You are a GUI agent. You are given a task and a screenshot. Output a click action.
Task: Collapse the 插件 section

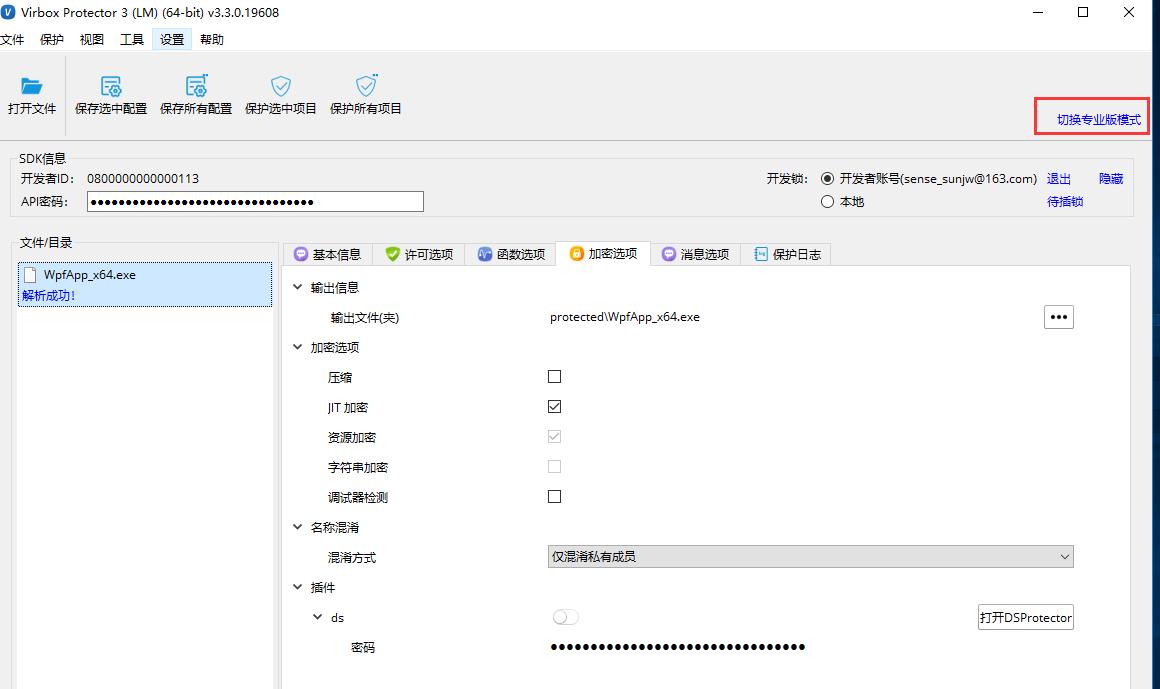297,587
